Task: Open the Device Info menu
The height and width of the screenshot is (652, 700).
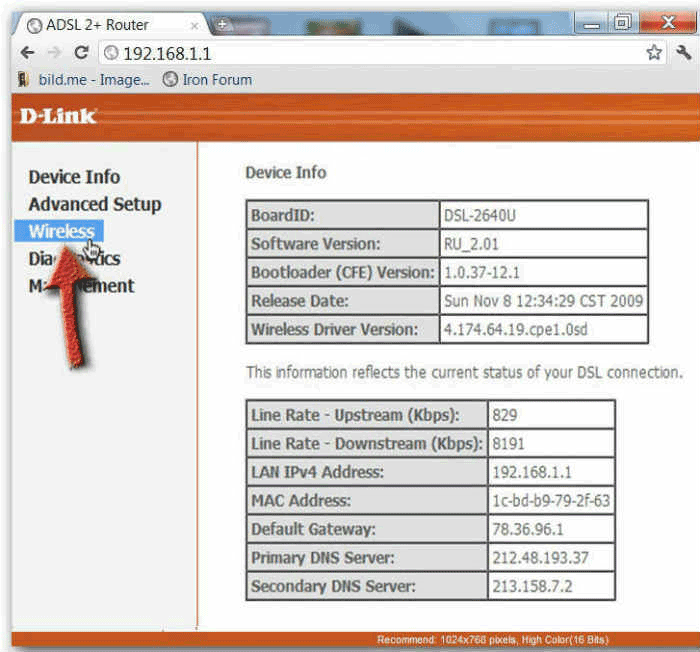Action: tap(74, 177)
